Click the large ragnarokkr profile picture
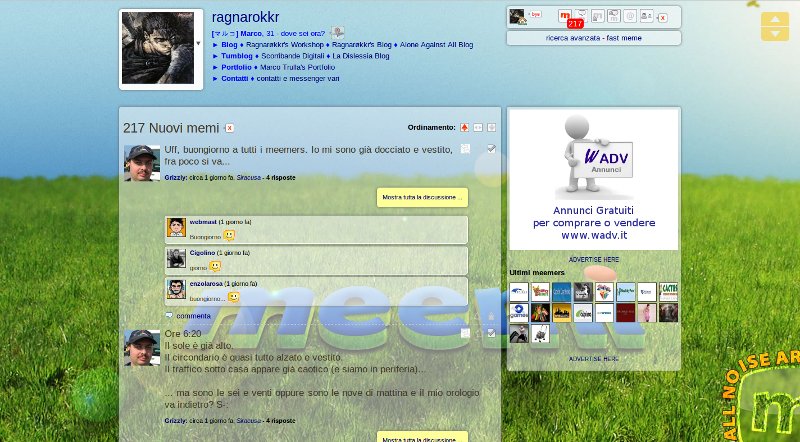Viewport: 800px width, 442px height. pyautogui.click(x=158, y=48)
